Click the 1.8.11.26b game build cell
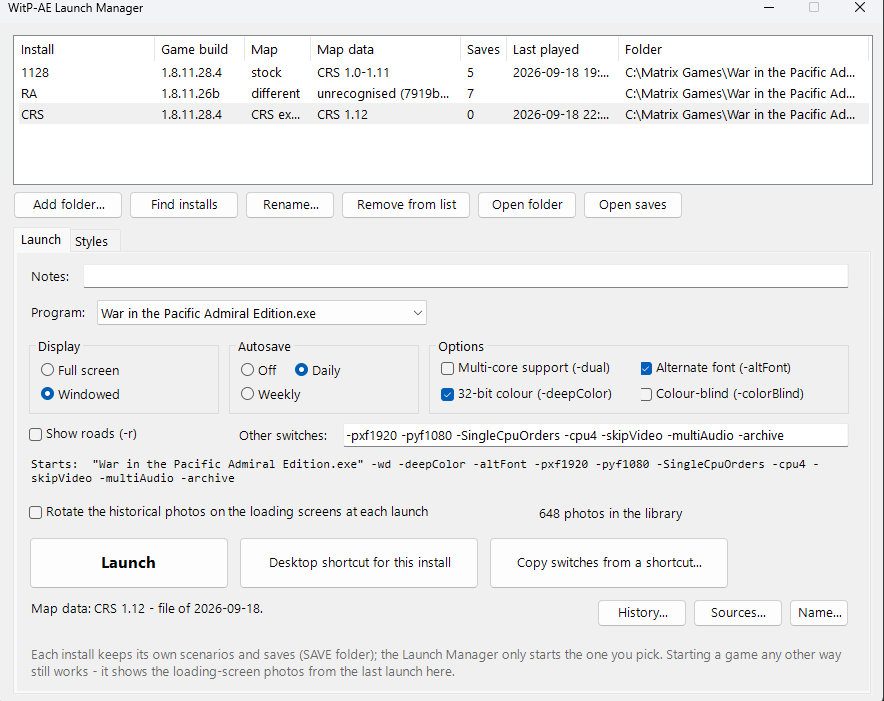This screenshot has height=701, width=884. pos(190,94)
